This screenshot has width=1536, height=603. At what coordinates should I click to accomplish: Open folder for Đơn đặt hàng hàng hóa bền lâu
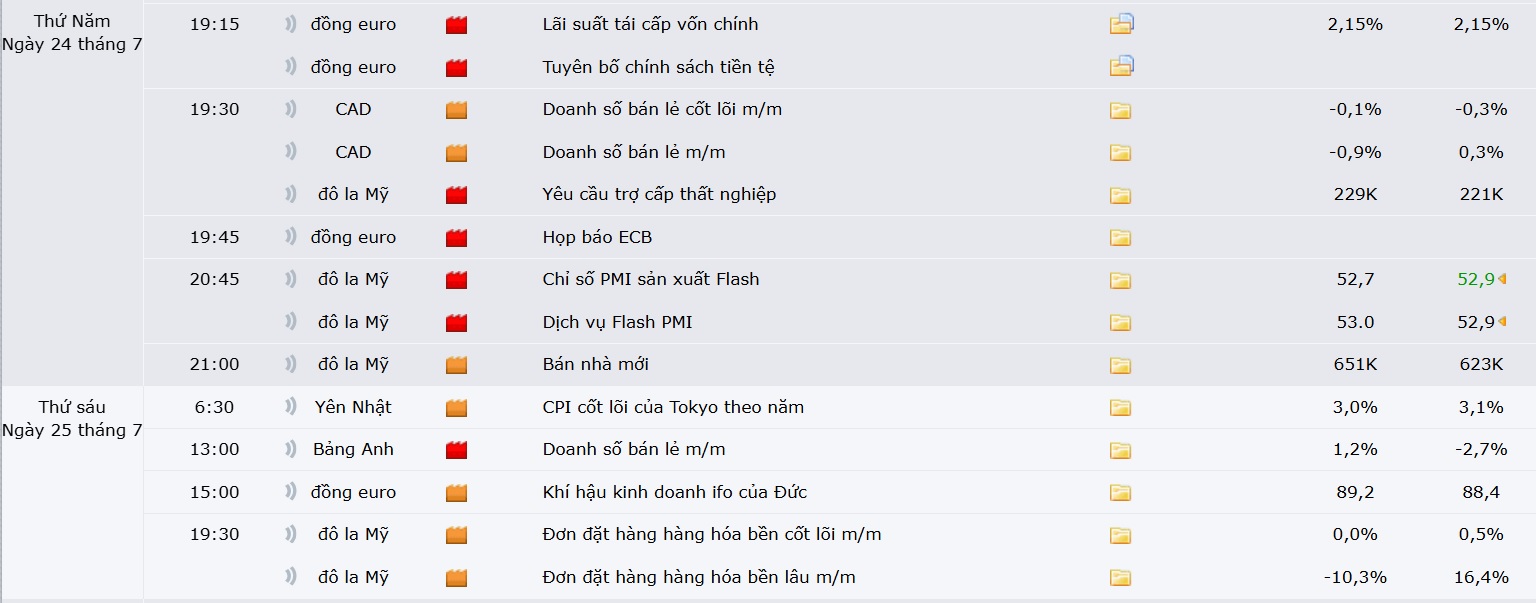click(x=1120, y=578)
